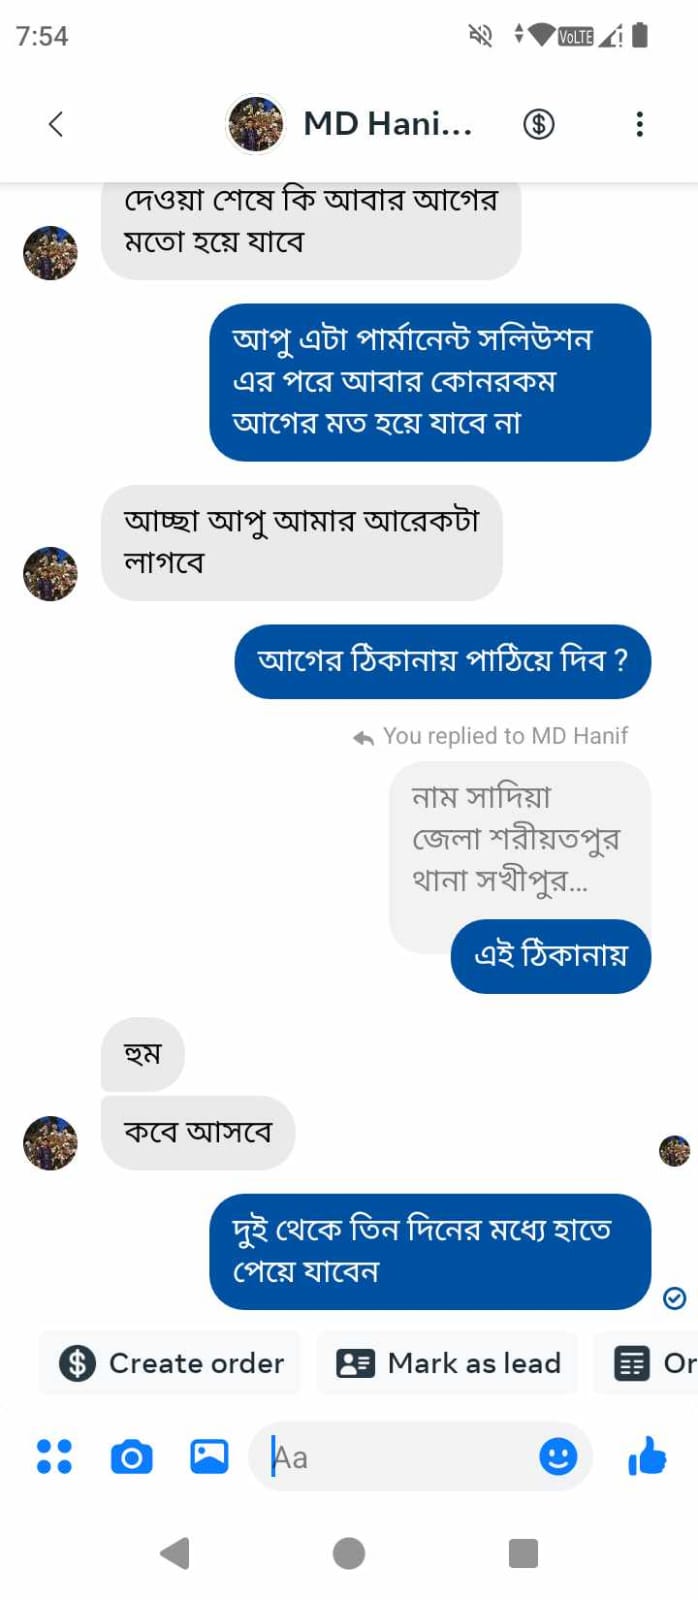
Task: Open the three-dot more options menu
Action: coord(640,124)
